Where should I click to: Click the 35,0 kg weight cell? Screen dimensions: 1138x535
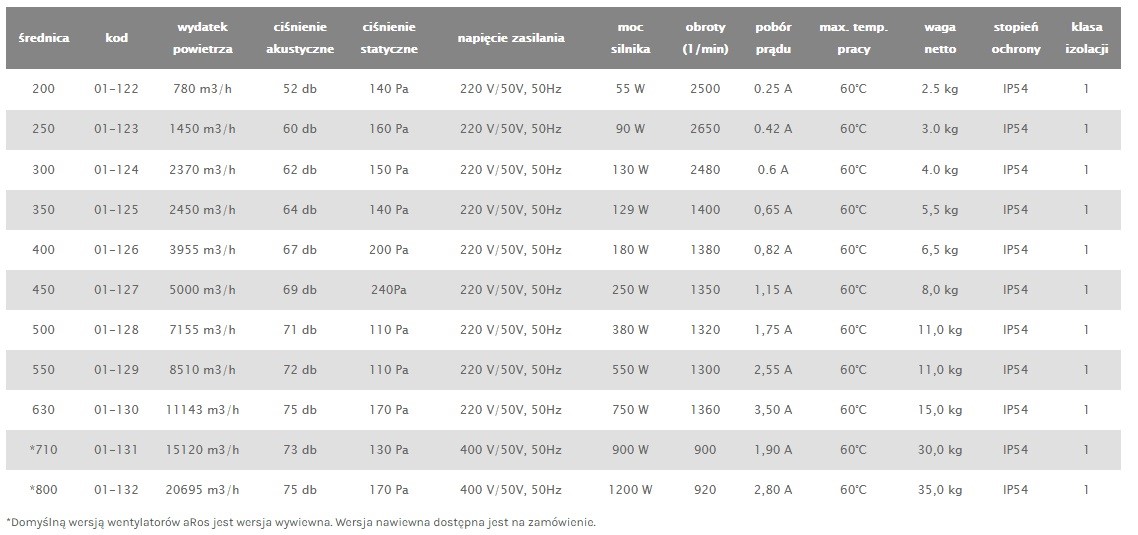940,490
